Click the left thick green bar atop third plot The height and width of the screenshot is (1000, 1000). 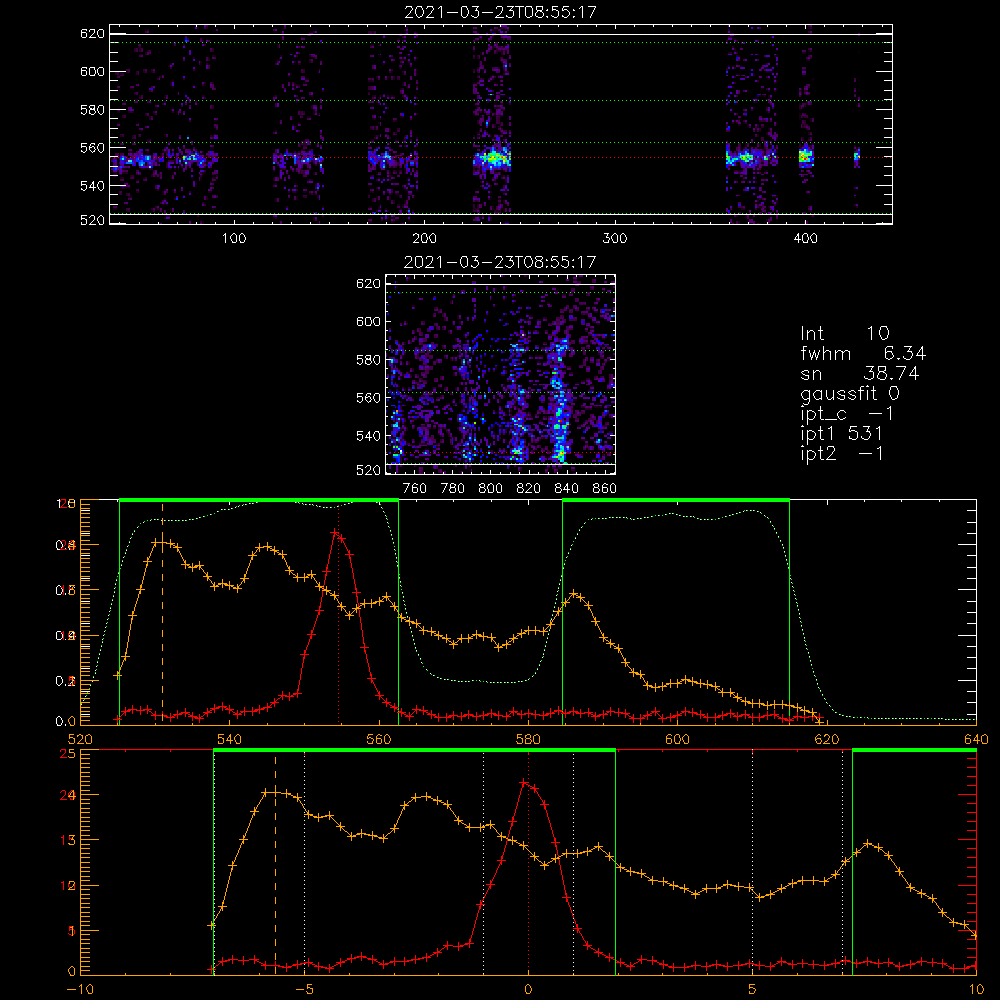(259, 500)
